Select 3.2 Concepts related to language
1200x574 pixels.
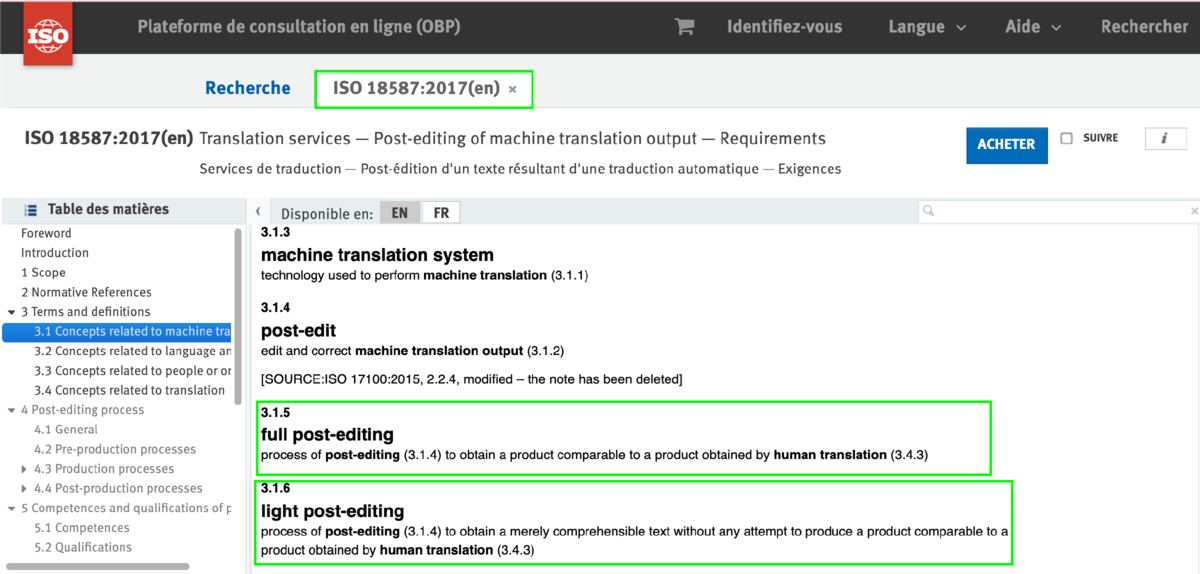pyautogui.click(x=132, y=351)
